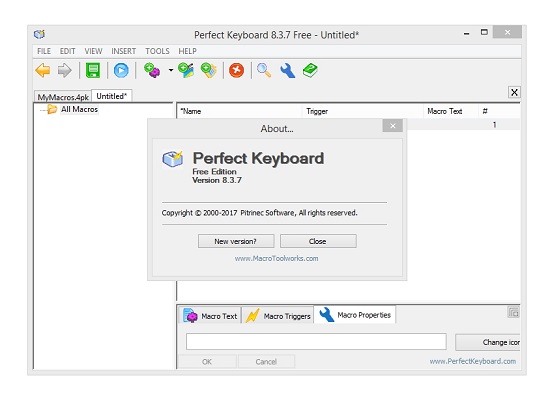Run the macro with the blue play icon
Image resolution: width=550 pixels, height=393 pixels.
click(x=121, y=70)
